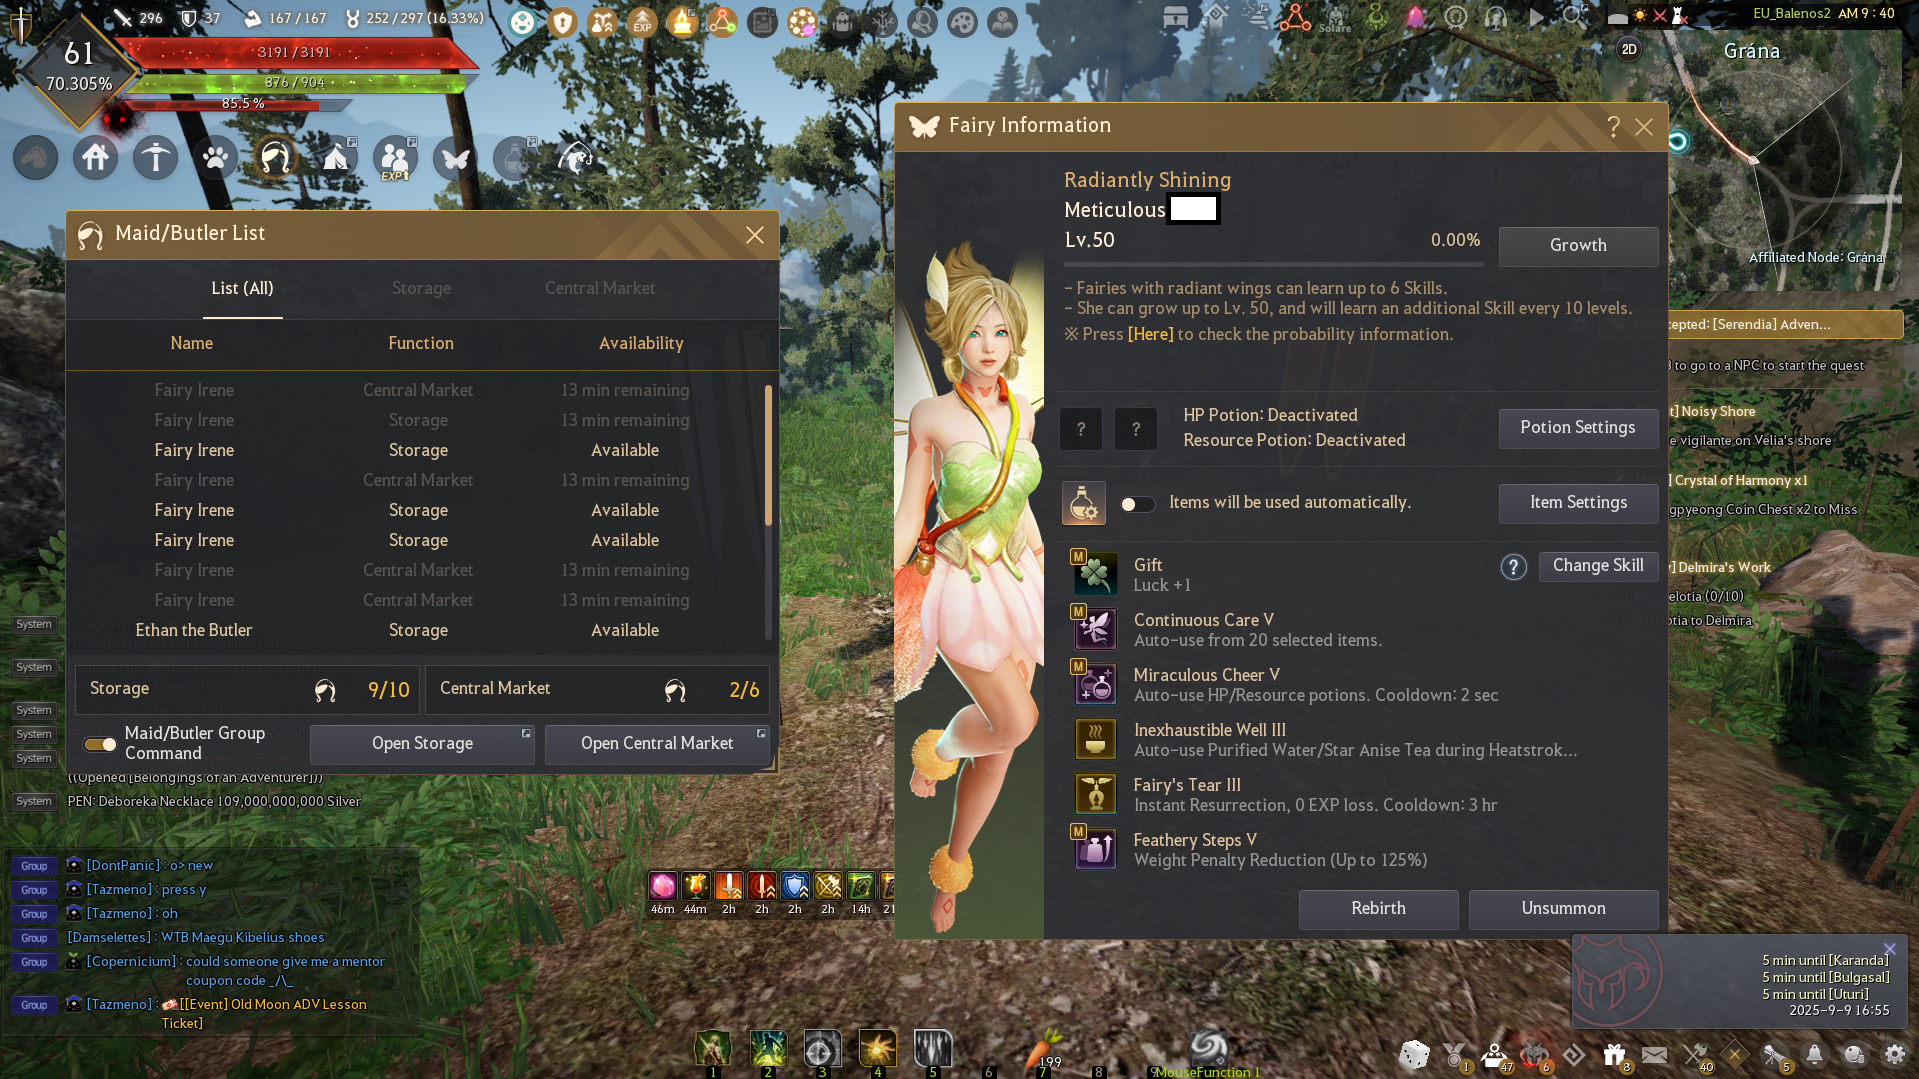The image size is (1919, 1079).
Task: Click the campfire buff icon
Action: coord(683,22)
